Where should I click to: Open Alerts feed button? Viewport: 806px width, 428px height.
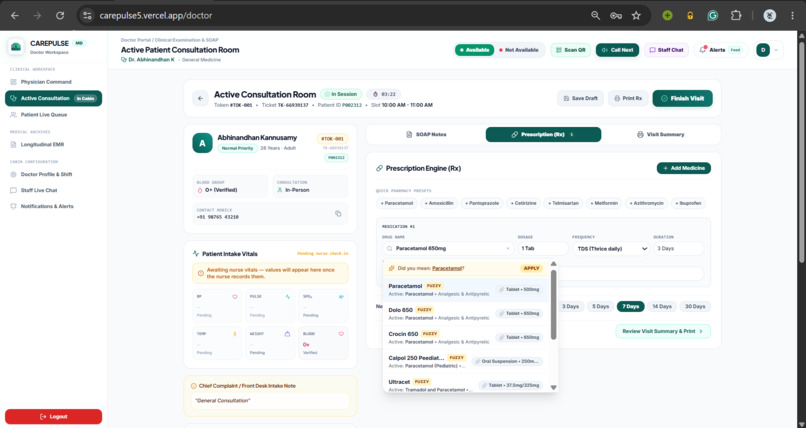coord(721,50)
